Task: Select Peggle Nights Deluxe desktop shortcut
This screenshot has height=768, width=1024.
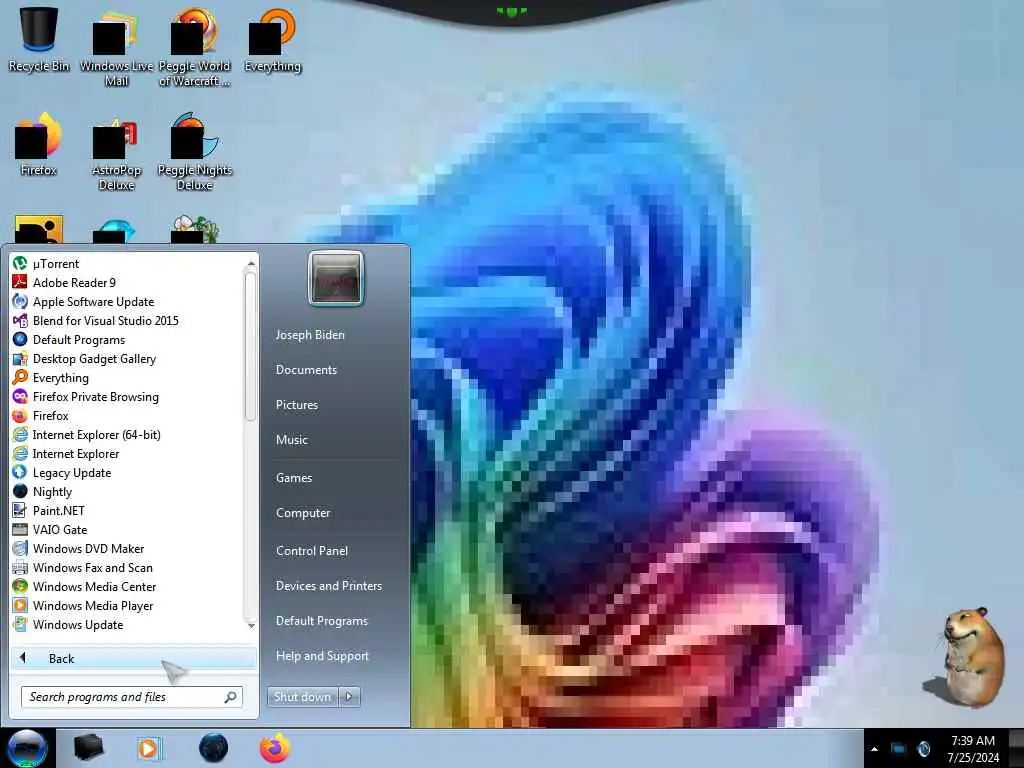Action: [x=195, y=152]
